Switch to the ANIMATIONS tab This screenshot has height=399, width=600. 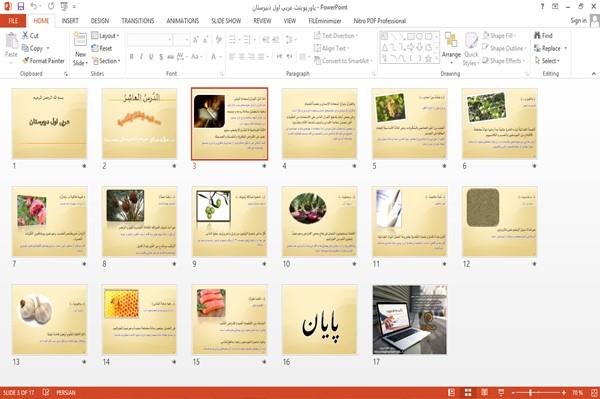click(x=183, y=21)
